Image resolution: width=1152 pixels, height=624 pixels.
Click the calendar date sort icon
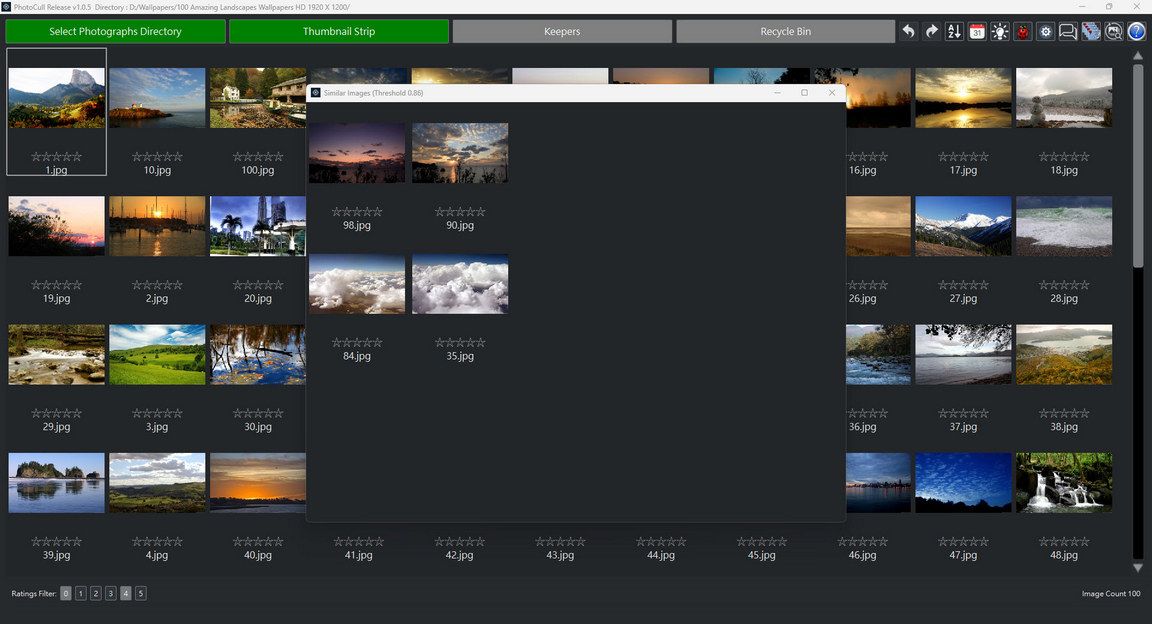pos(977,32)
